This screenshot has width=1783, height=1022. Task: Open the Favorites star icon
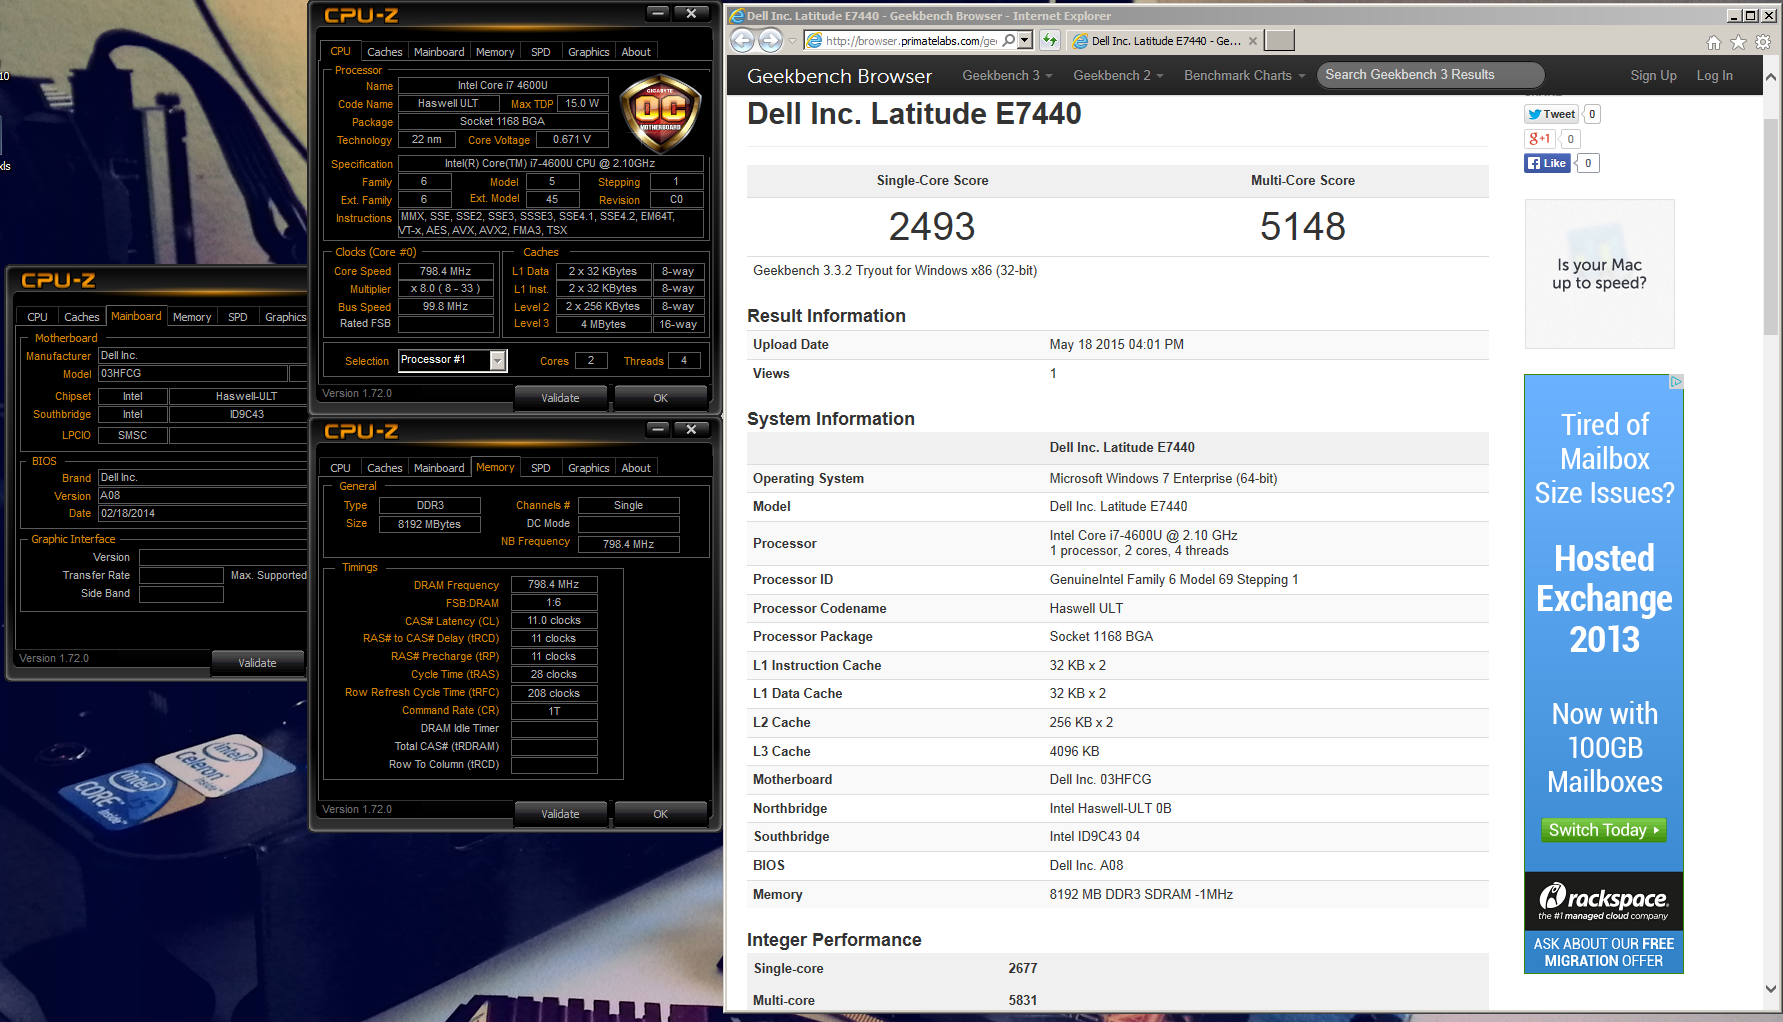1738,42
